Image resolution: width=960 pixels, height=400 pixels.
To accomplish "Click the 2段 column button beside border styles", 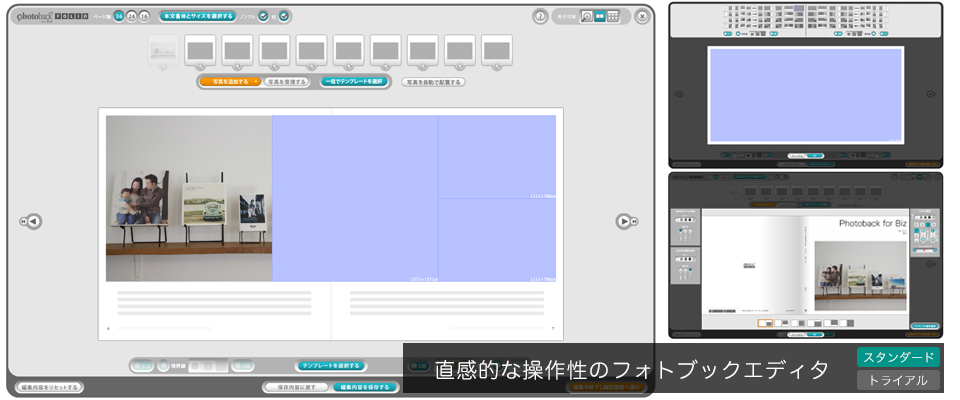I will pyautogui.click(x=242, y=366).
